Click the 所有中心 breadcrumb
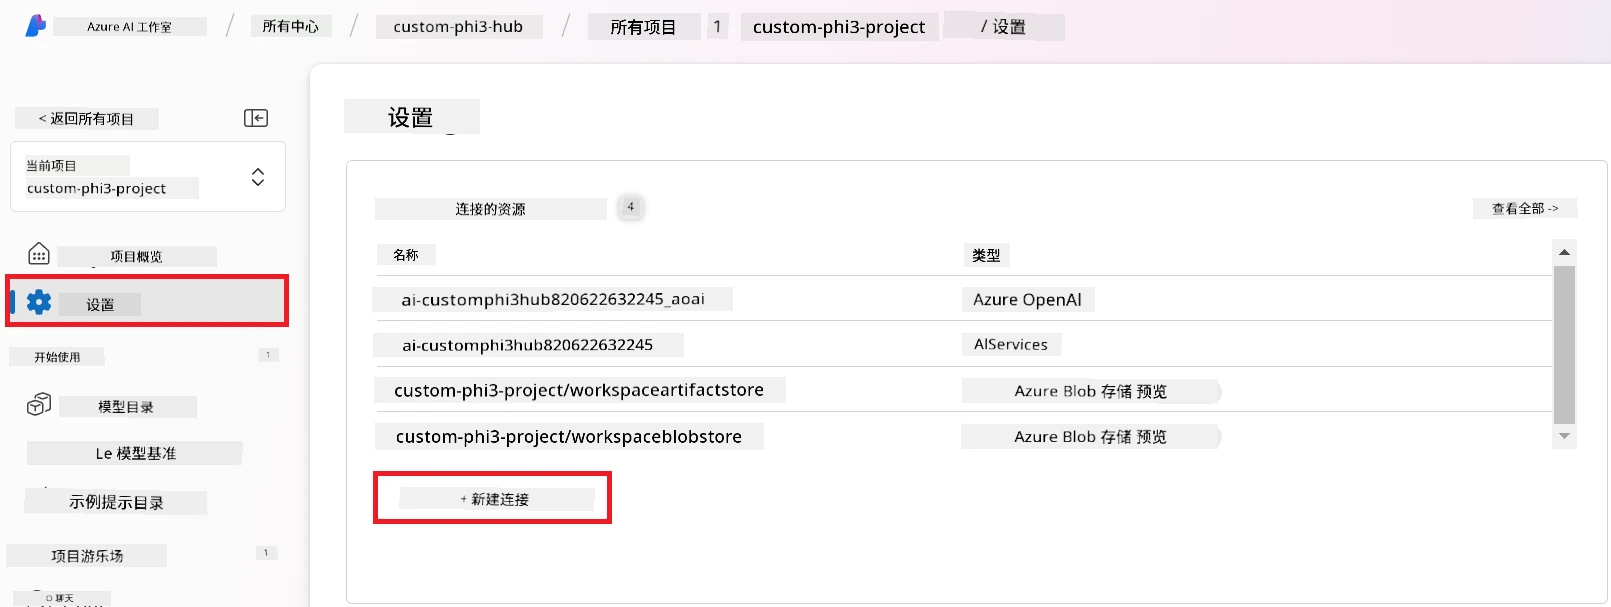This screenshot has width=1611, height=607. (x=290, y=26)
